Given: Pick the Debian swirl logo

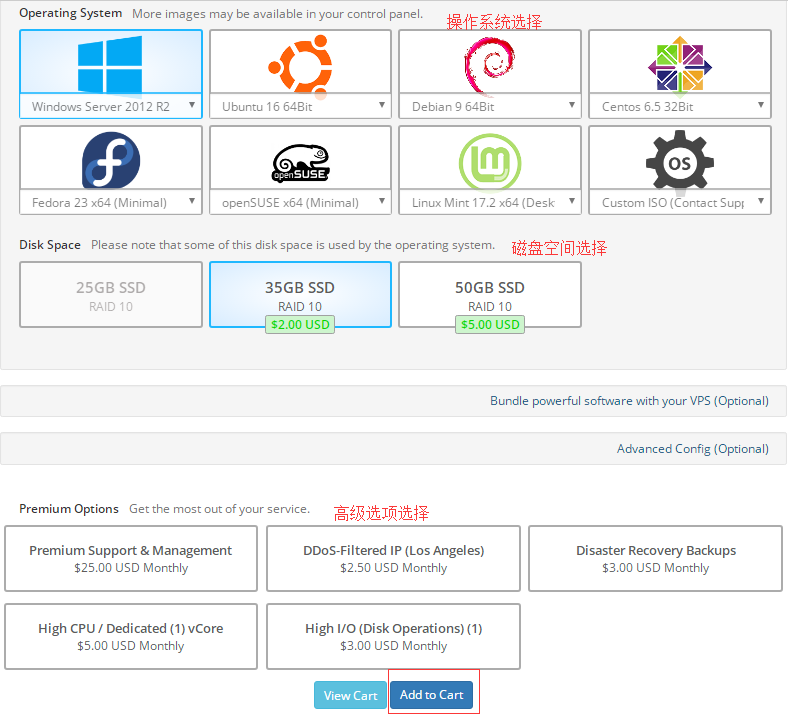Looking at the screenshot, I should [x=489, y=66].
